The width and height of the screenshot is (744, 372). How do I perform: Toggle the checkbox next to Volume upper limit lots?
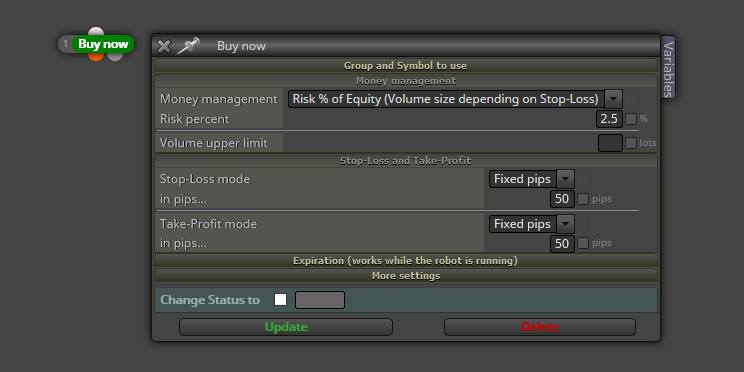631,143
